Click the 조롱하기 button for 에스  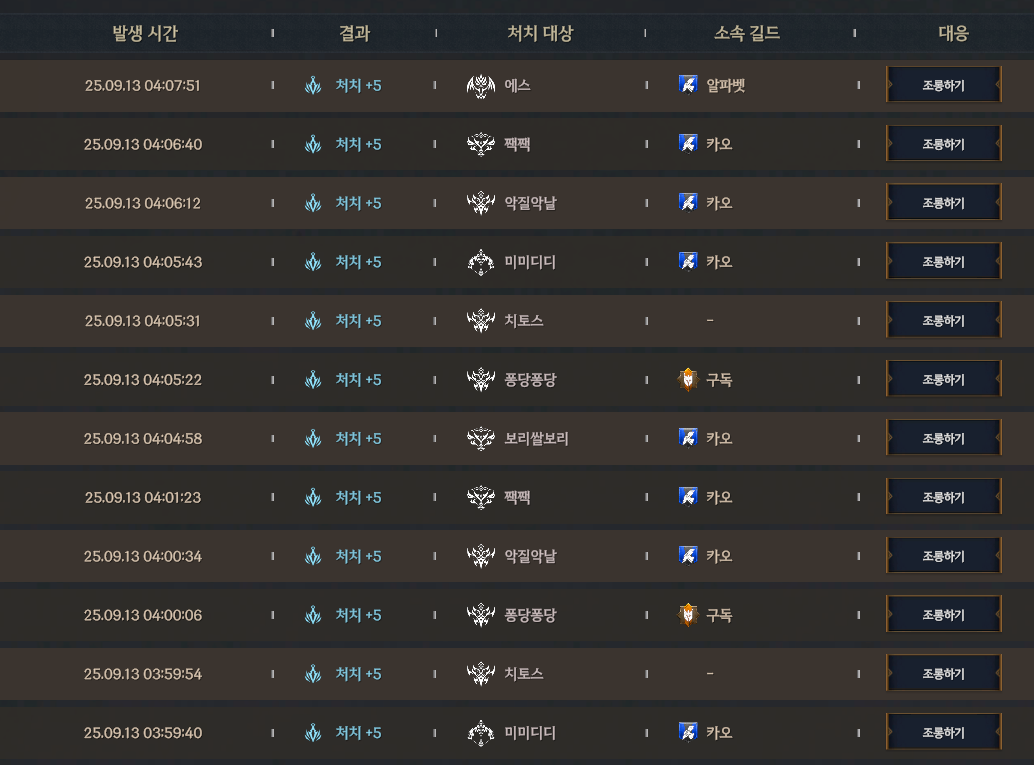pyautogui.click(x=944, y=84)
